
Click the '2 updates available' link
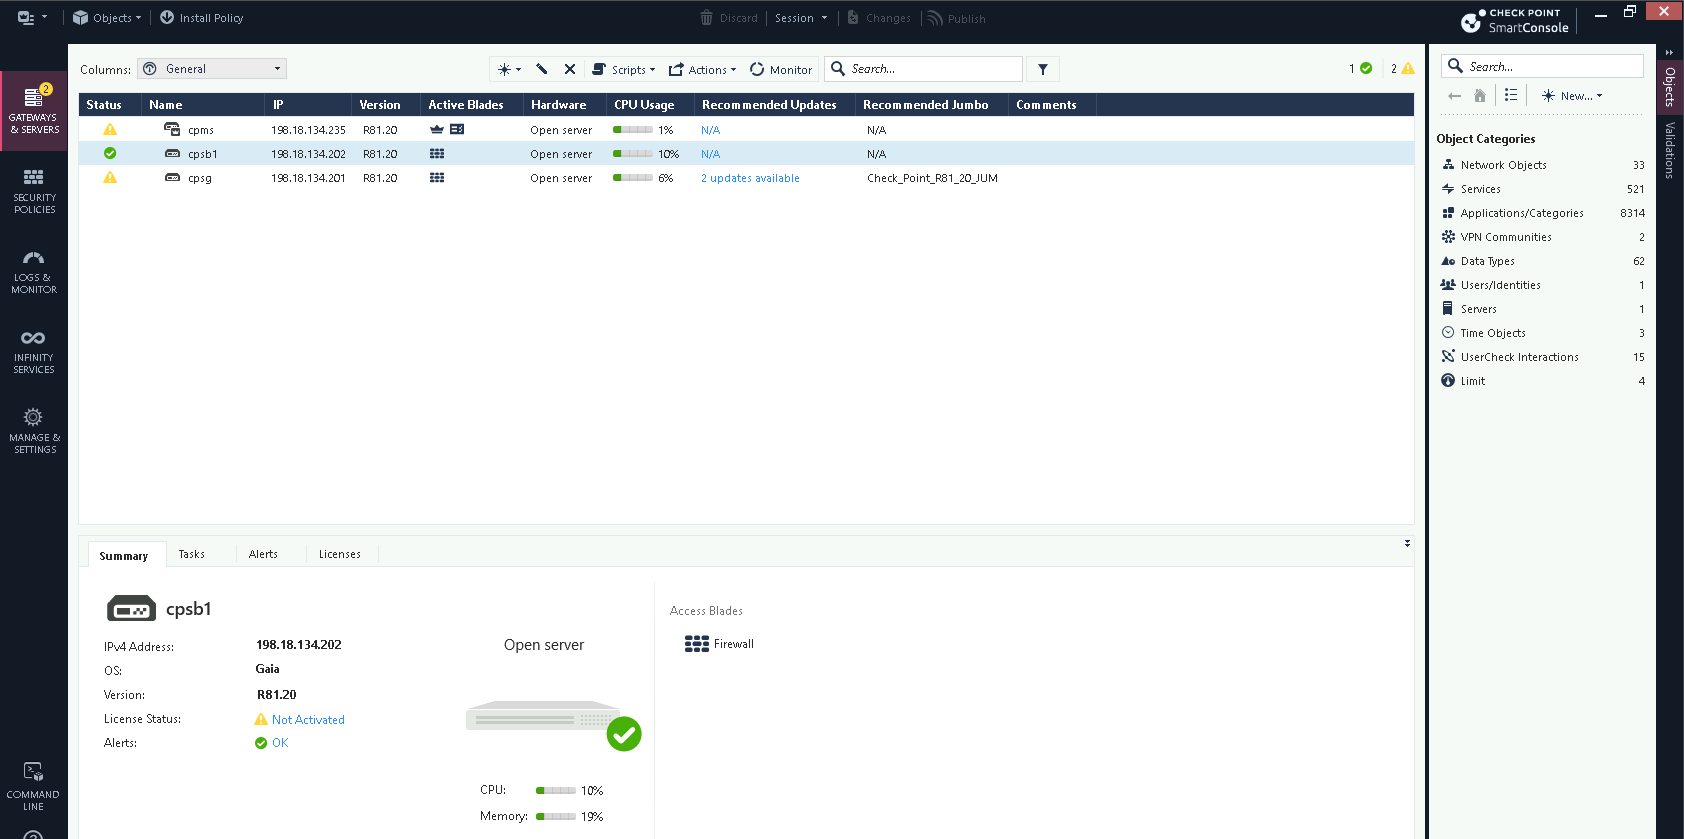(x=750, y=178)
